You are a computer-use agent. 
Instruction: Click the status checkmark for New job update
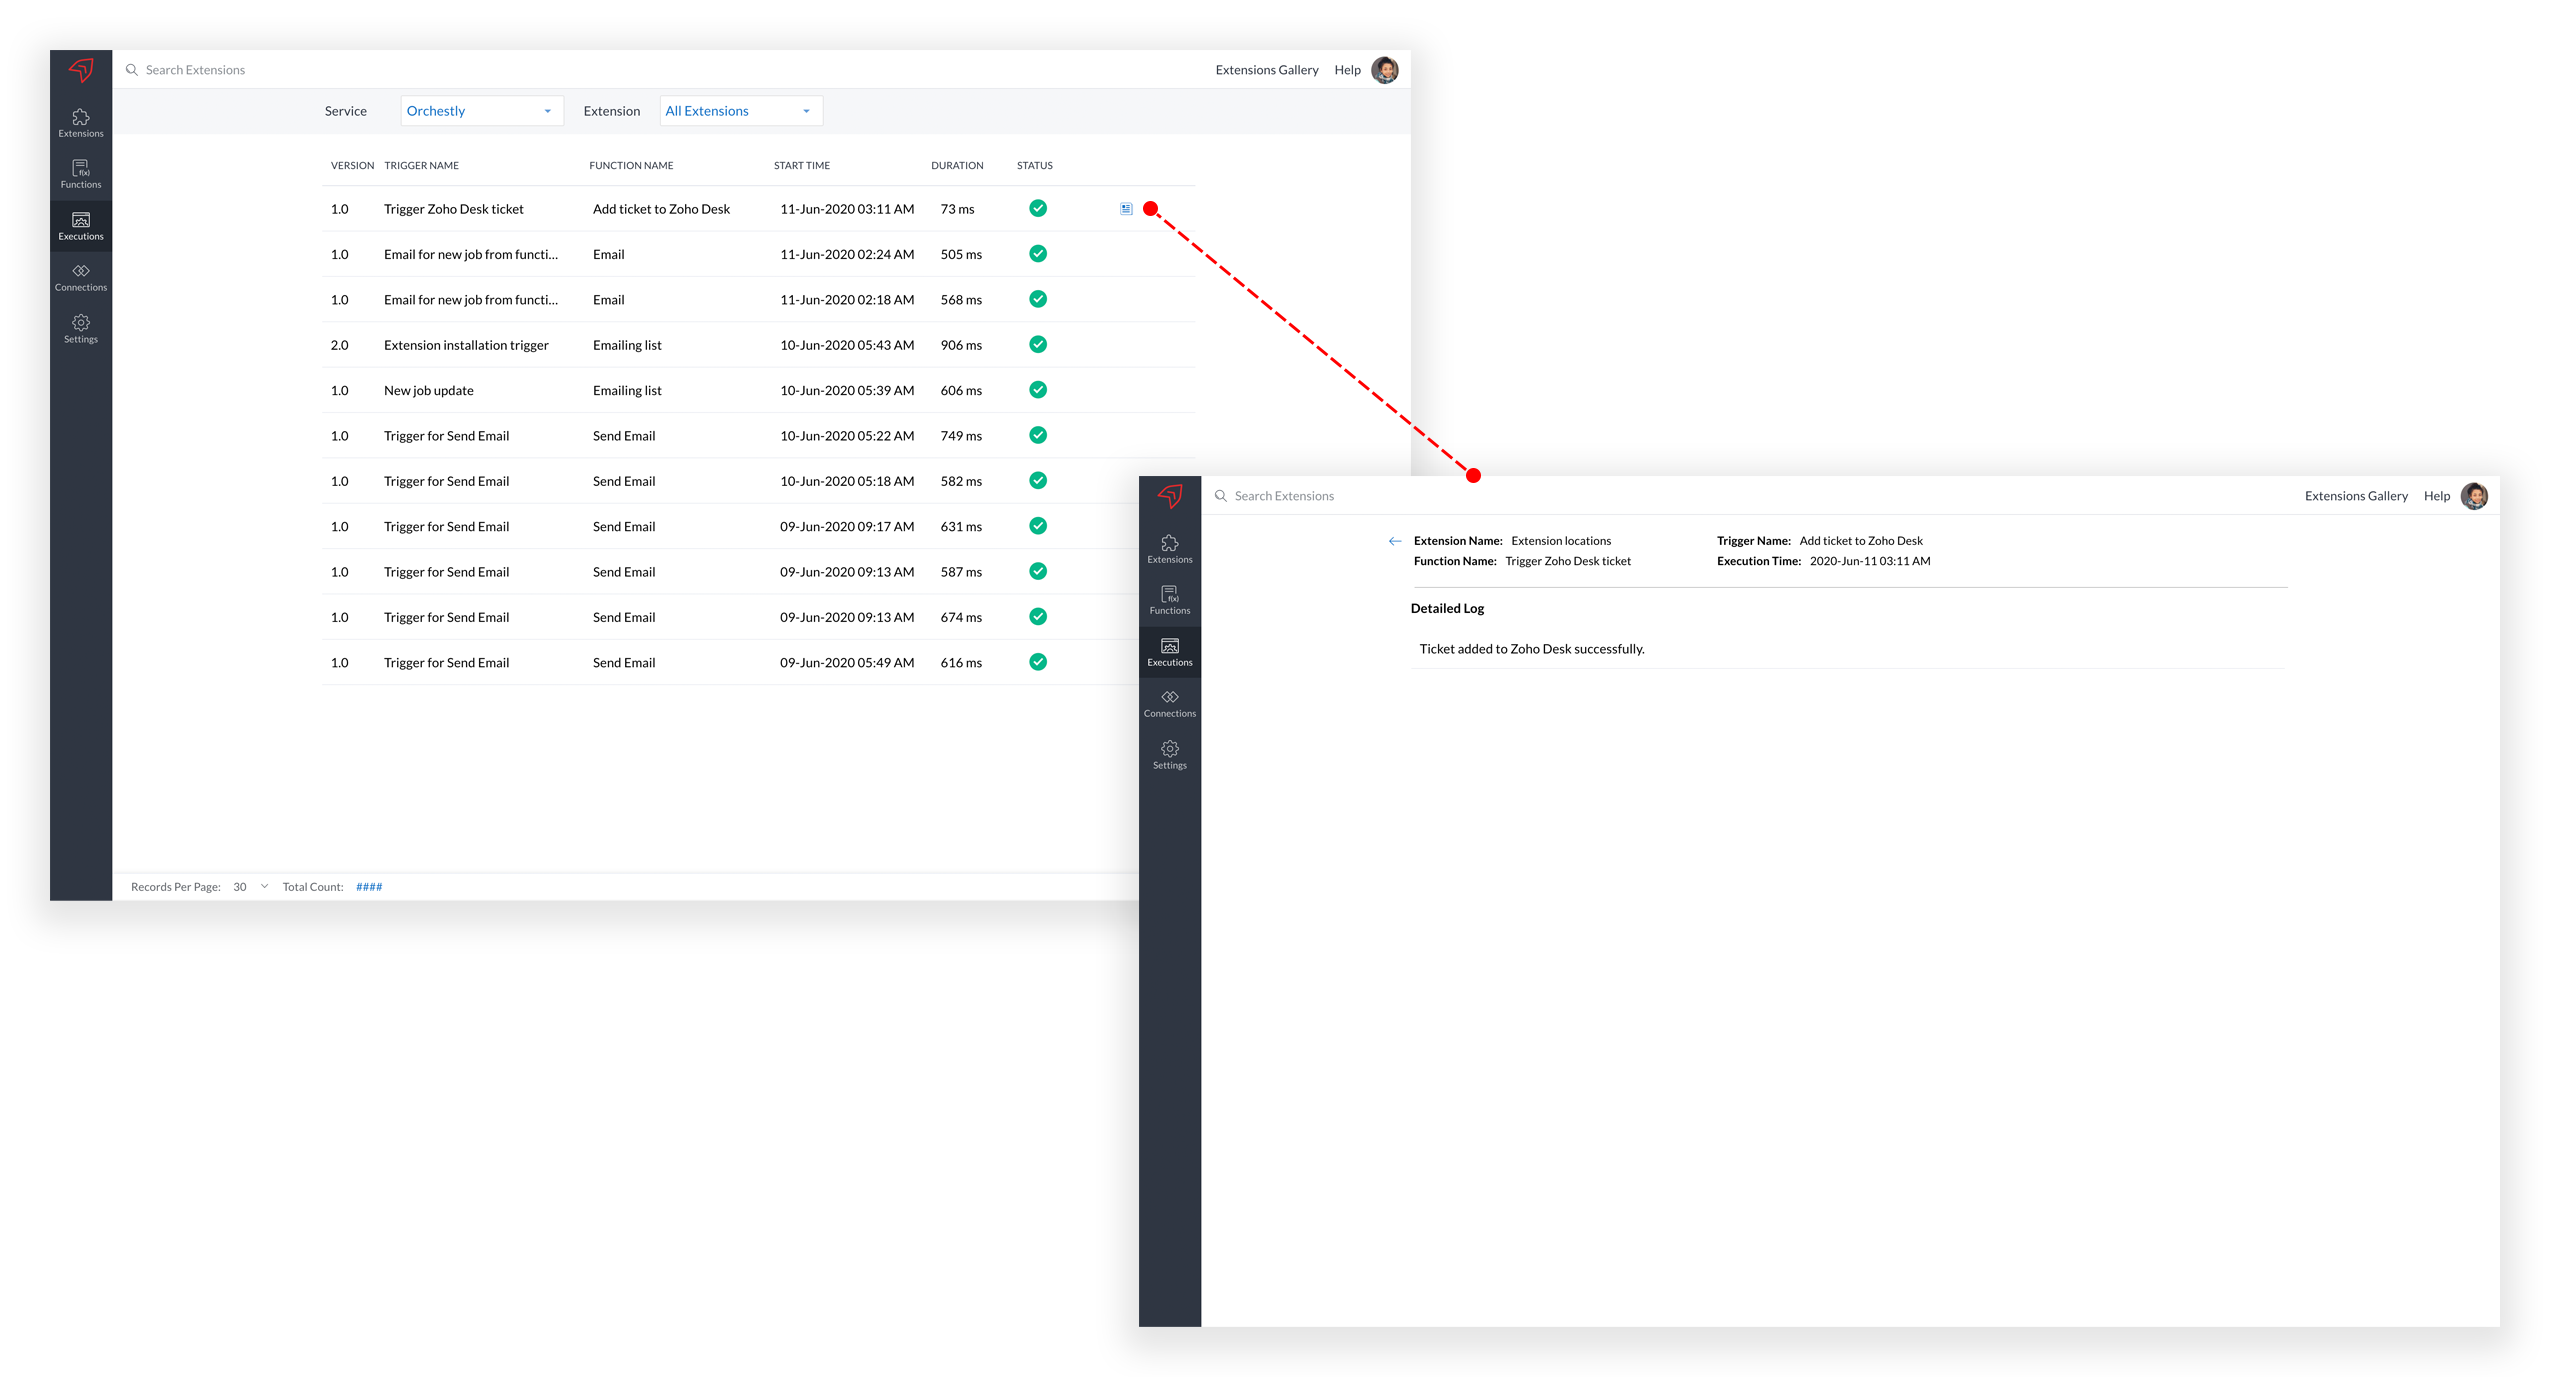(x=1038, y=390)
